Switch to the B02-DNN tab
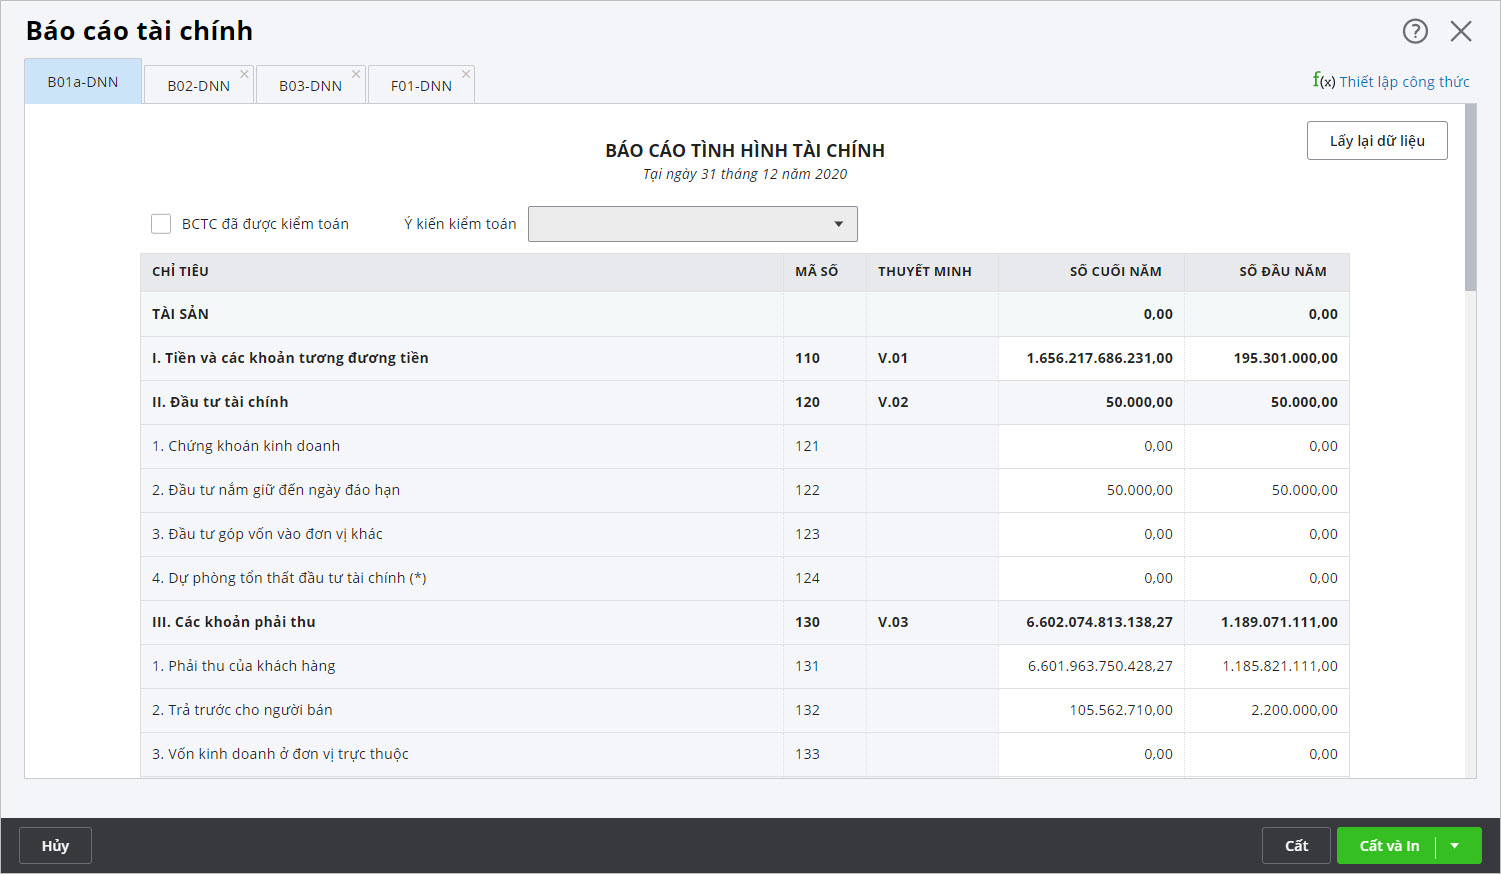 coord(198,86)
